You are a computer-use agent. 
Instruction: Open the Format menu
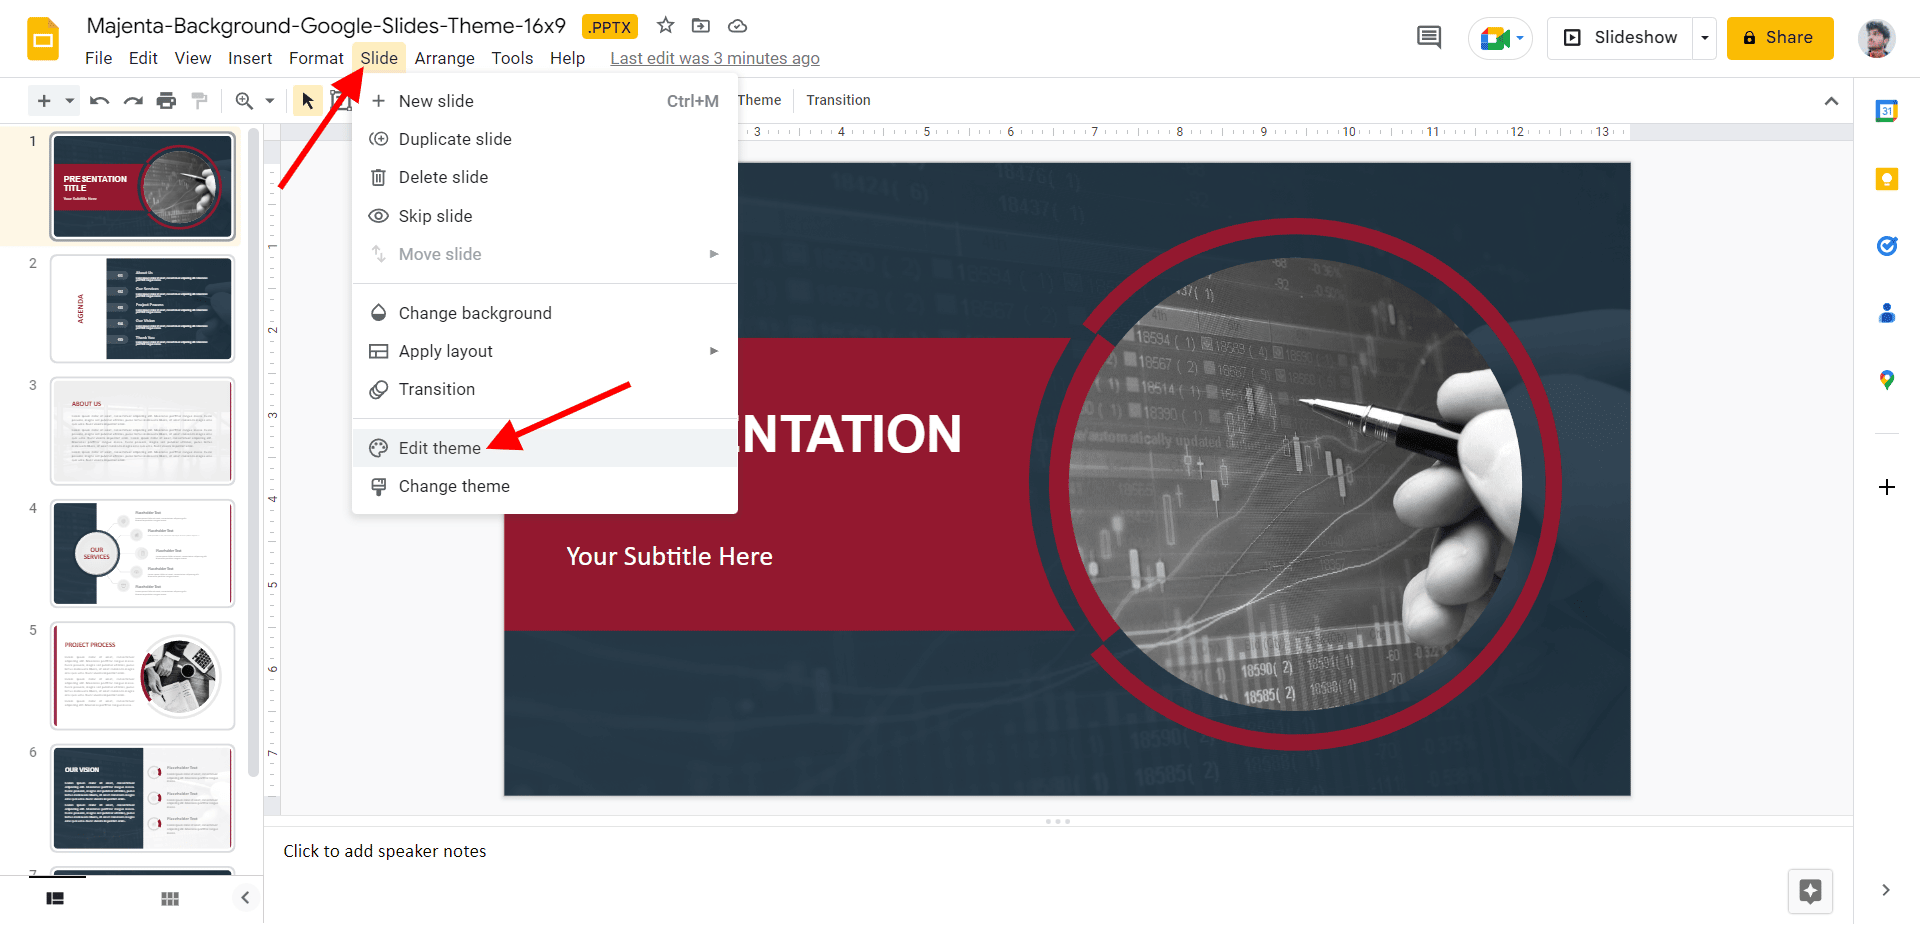coord(316,58)
